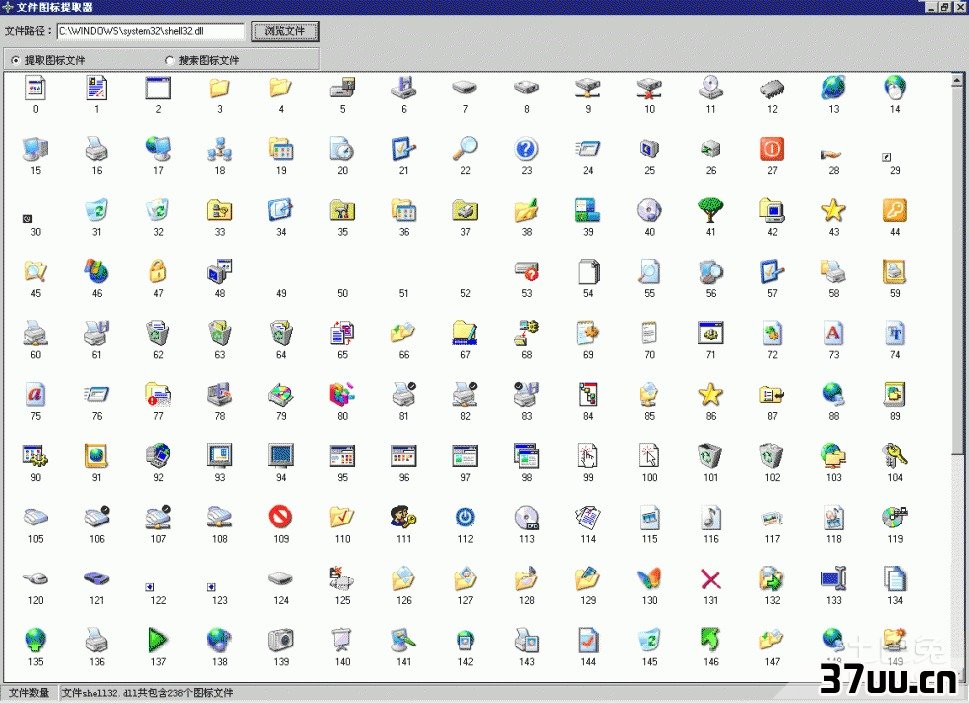Select the globe with mouse icon 14
Viewport: 969px width, 704px height.
pos(895,88)
